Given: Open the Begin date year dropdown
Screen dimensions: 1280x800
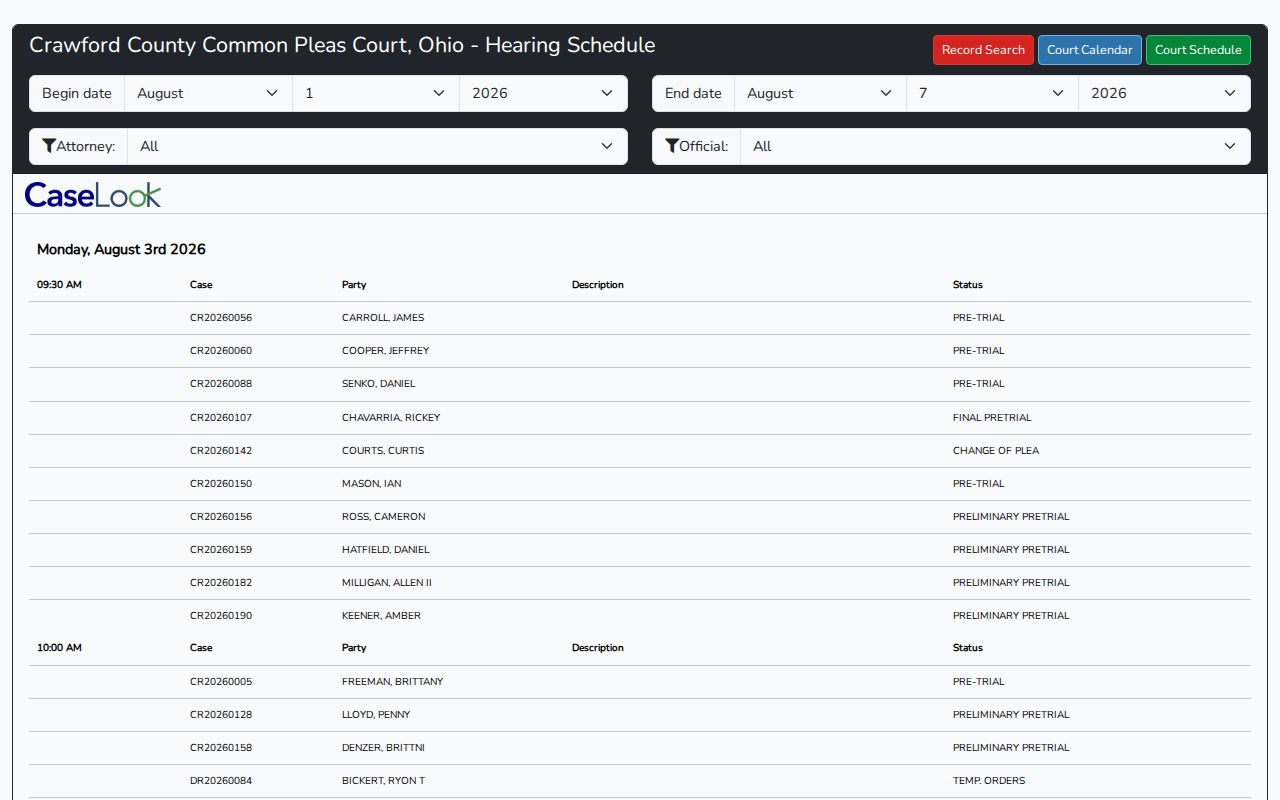Looking at the screenshot, I should point(543,93).
